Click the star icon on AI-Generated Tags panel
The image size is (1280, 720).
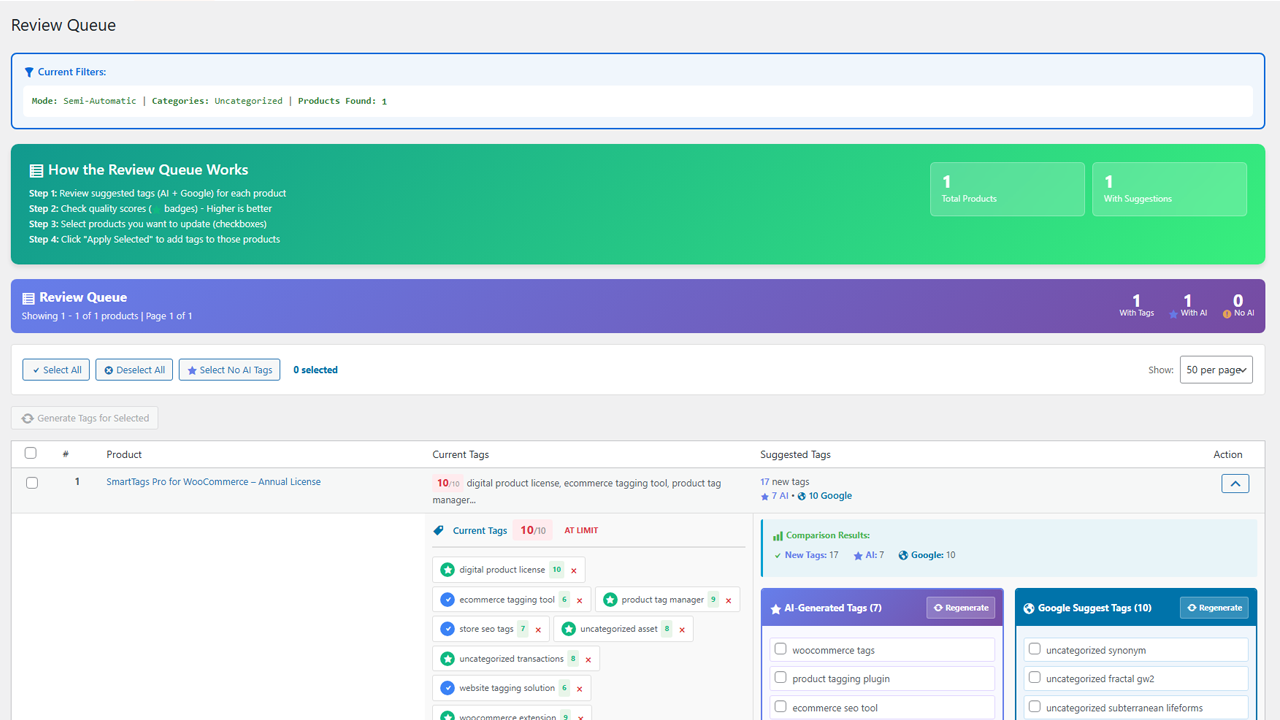[777, 607]
